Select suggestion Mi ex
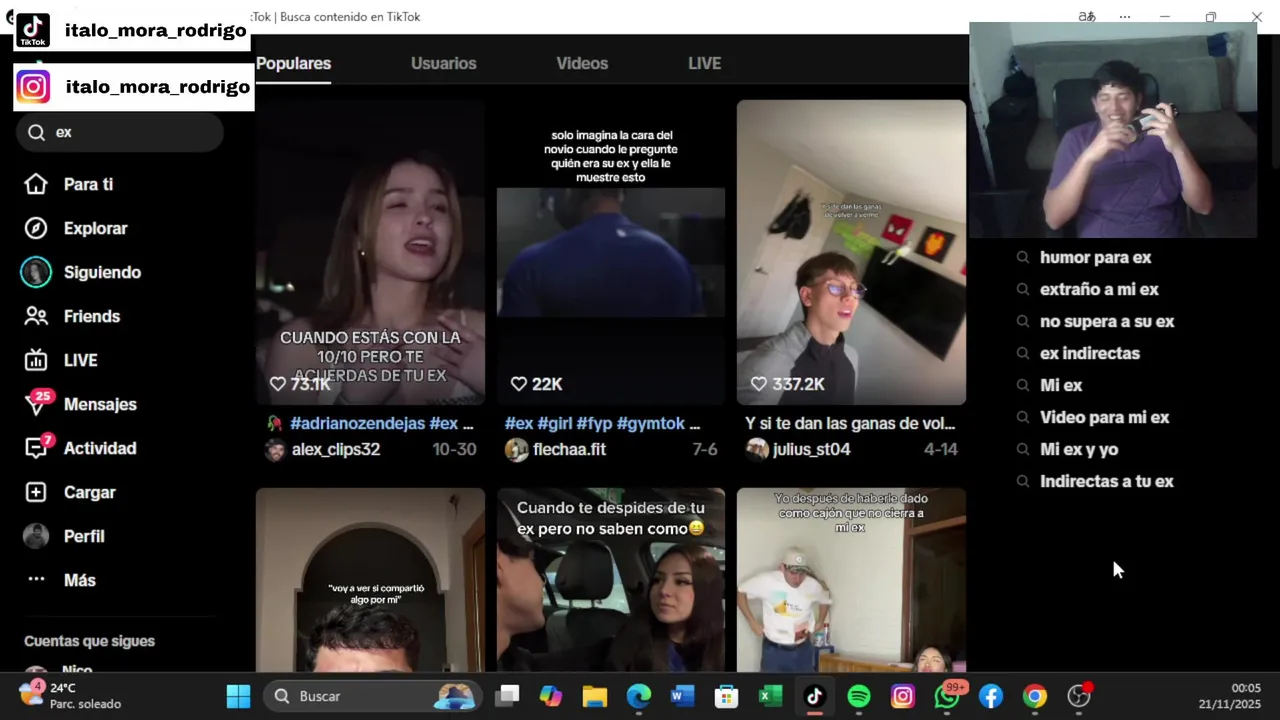Screen dimensions: 1280x720 pyautogui.click(x=1061, y=385)
